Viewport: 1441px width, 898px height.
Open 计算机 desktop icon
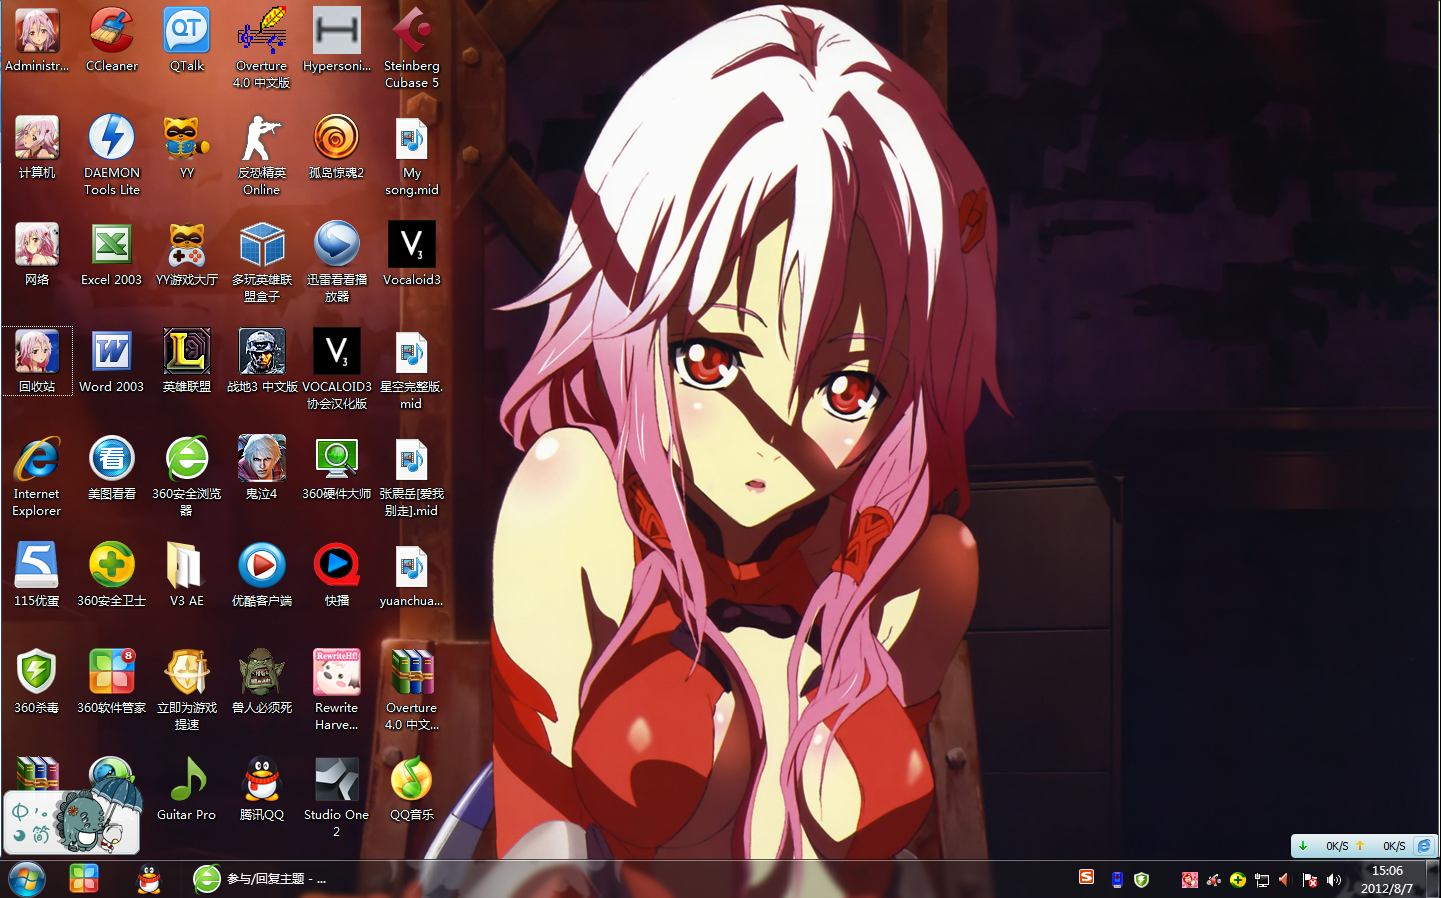coord(37,147)
